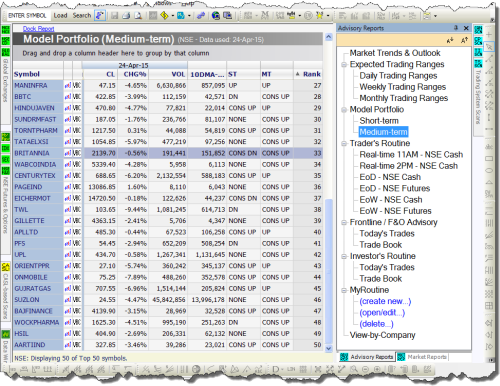The height and width of the screenshot is (386, 500).
Task: Select Market Trends & Outlook
Action: click(395, 53)
